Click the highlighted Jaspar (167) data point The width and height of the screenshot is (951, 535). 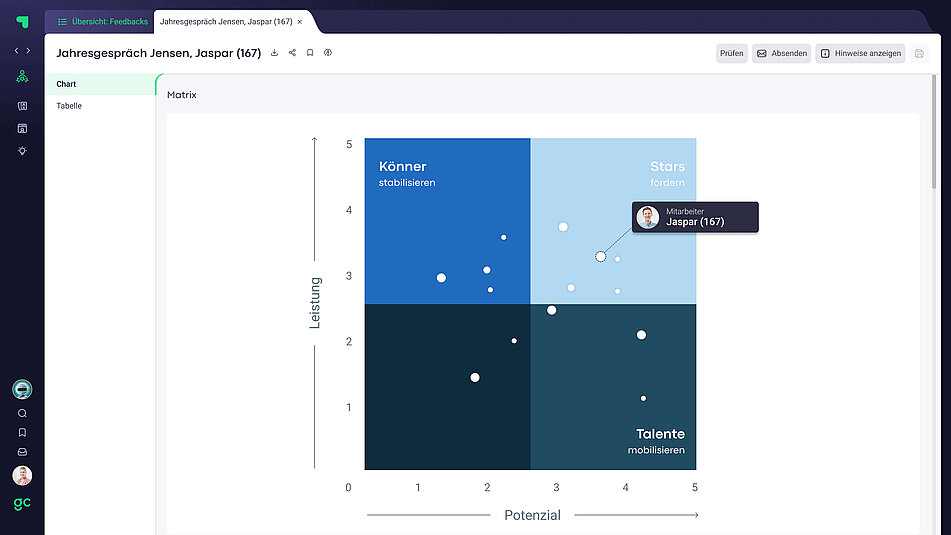pyautogui.click(x=600, y=257)
